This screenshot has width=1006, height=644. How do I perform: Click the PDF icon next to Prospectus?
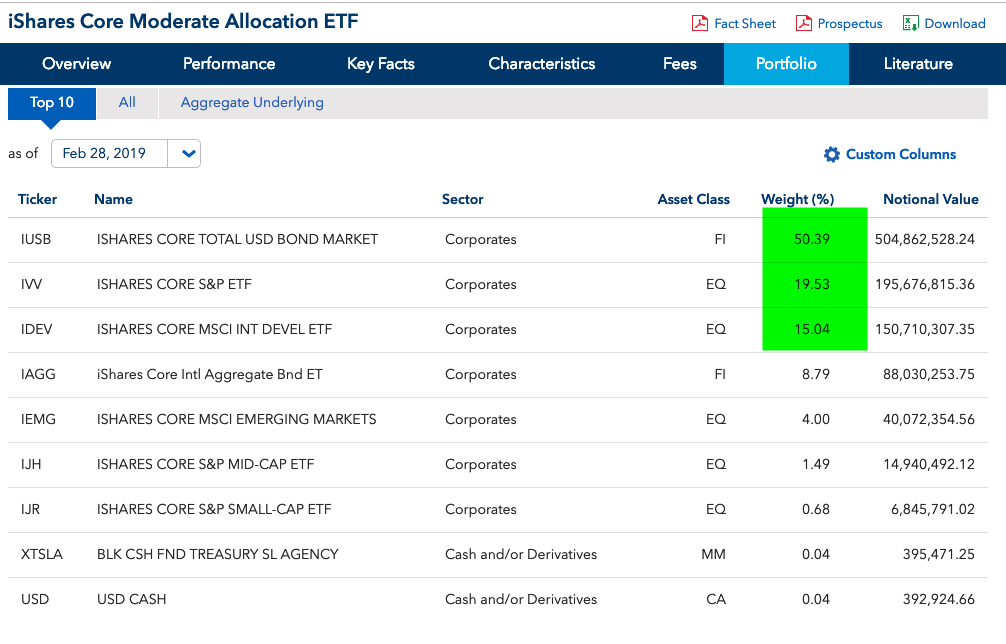tap(802, 22)
